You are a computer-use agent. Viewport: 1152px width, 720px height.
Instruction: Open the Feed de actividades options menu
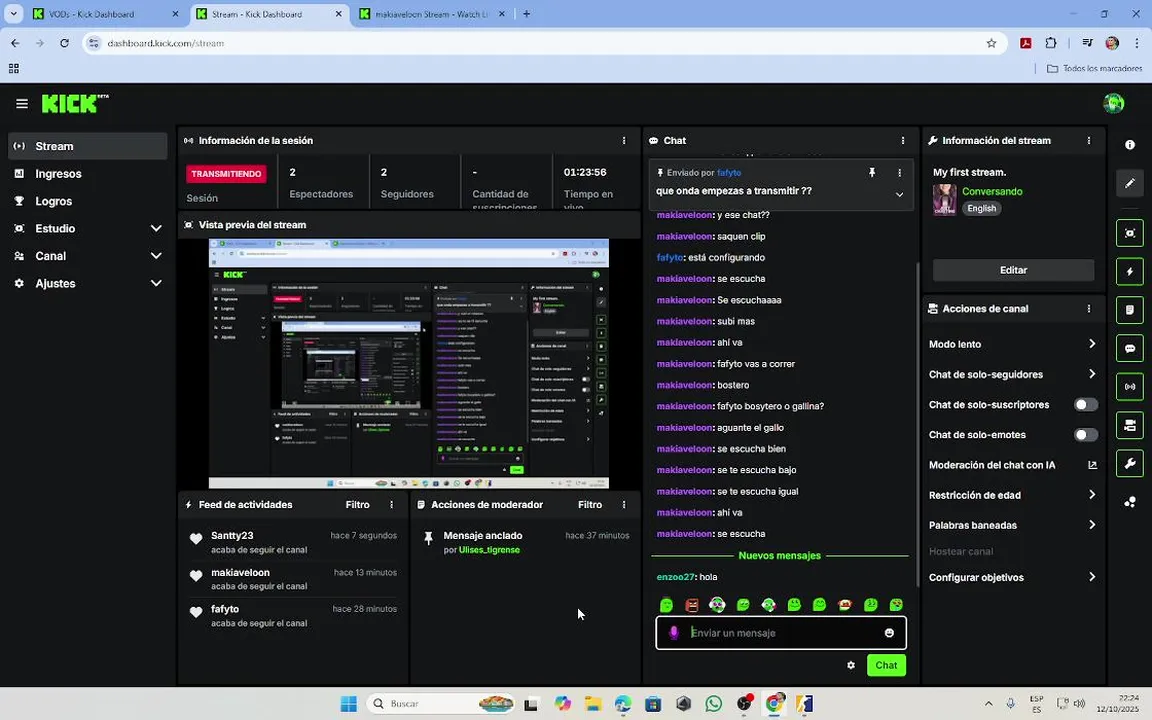pos(392,505)
